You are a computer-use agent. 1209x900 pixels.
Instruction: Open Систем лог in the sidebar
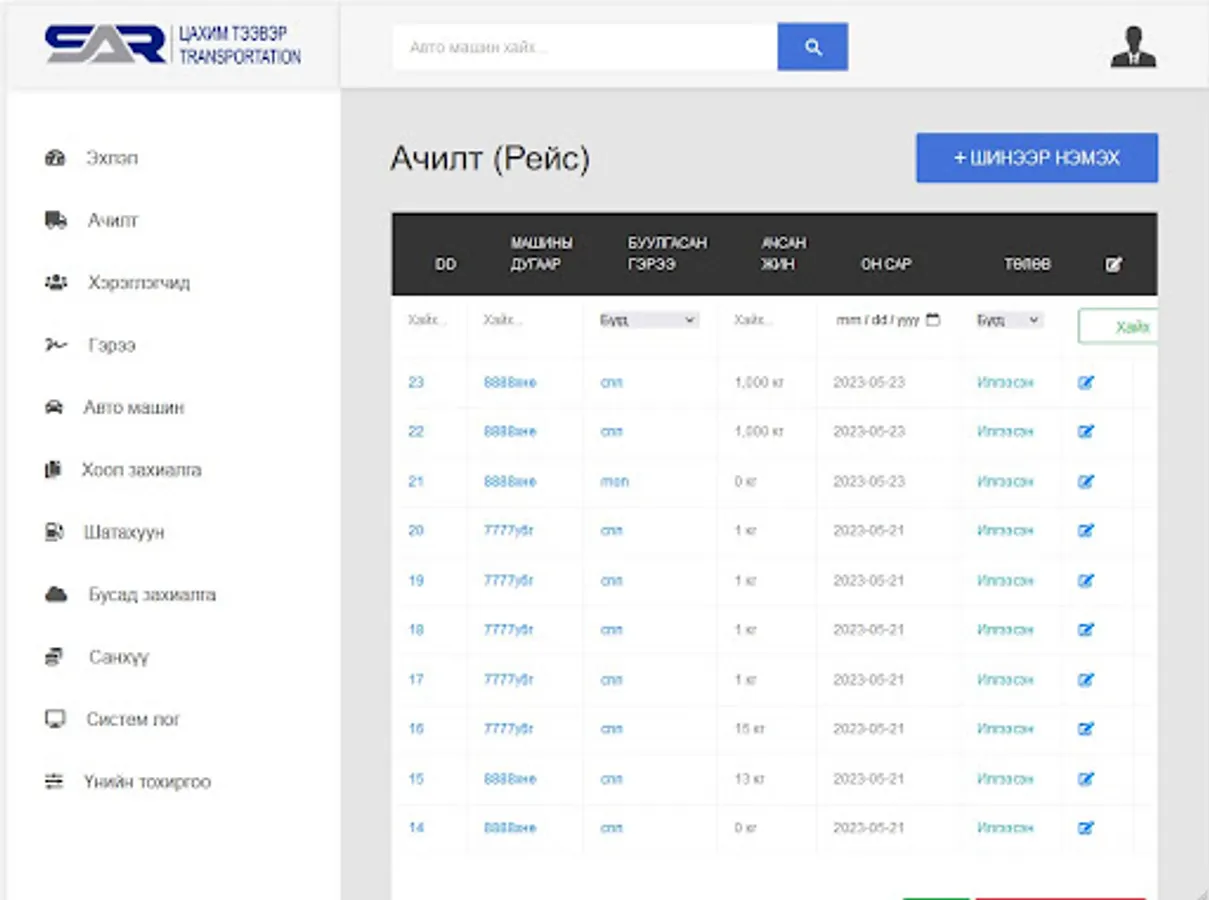[x=133, y=719]
